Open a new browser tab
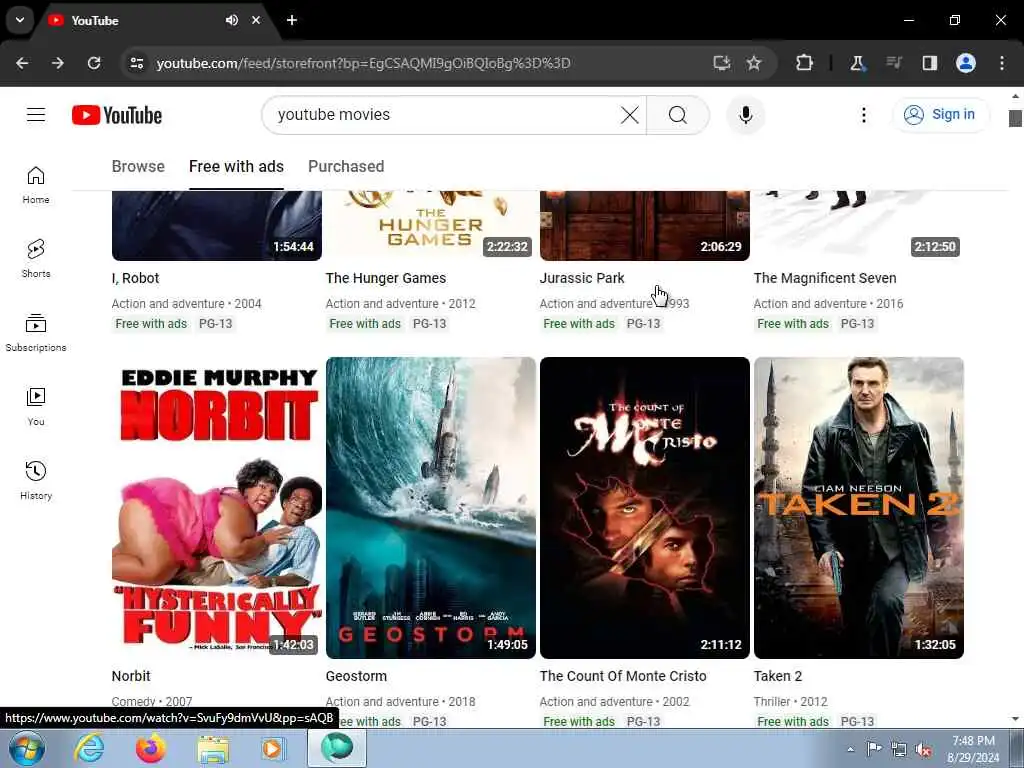 pyautogui.click(x=292, y=20)
